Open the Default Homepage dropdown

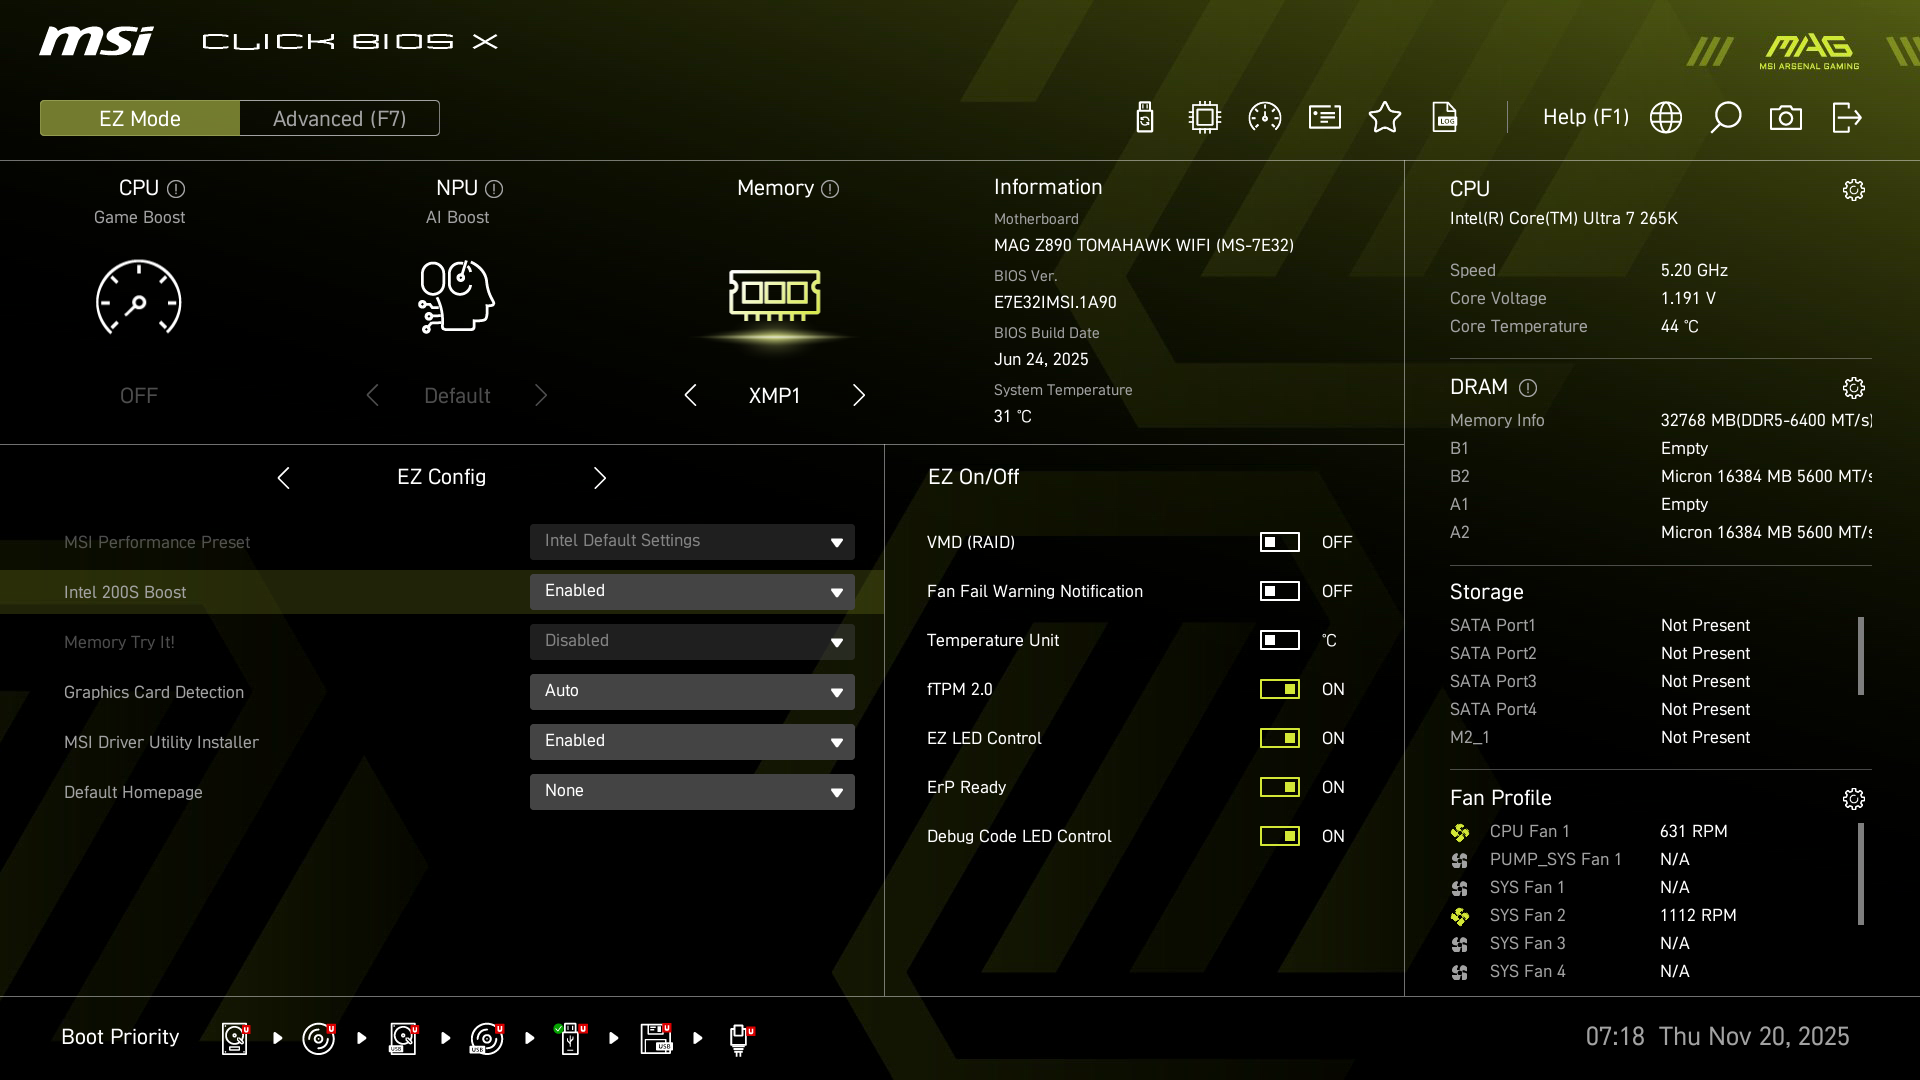[x=691, y=791]
